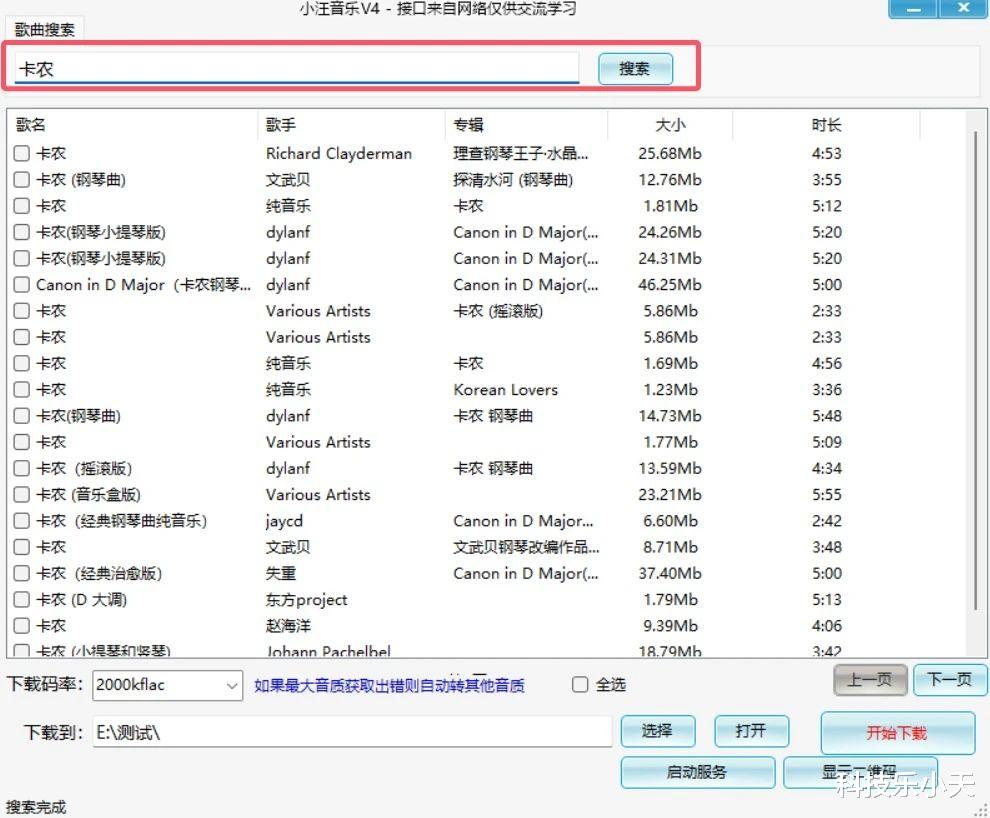Click the 大小 column header
990x818 pixels.
click(670, 124)
